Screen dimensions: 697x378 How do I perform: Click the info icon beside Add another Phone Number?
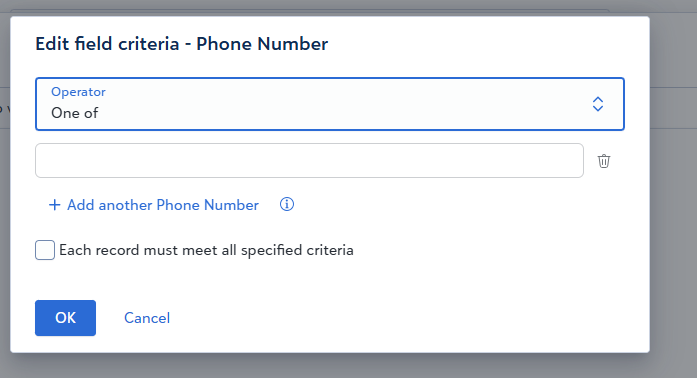click(x=287, y=205)
